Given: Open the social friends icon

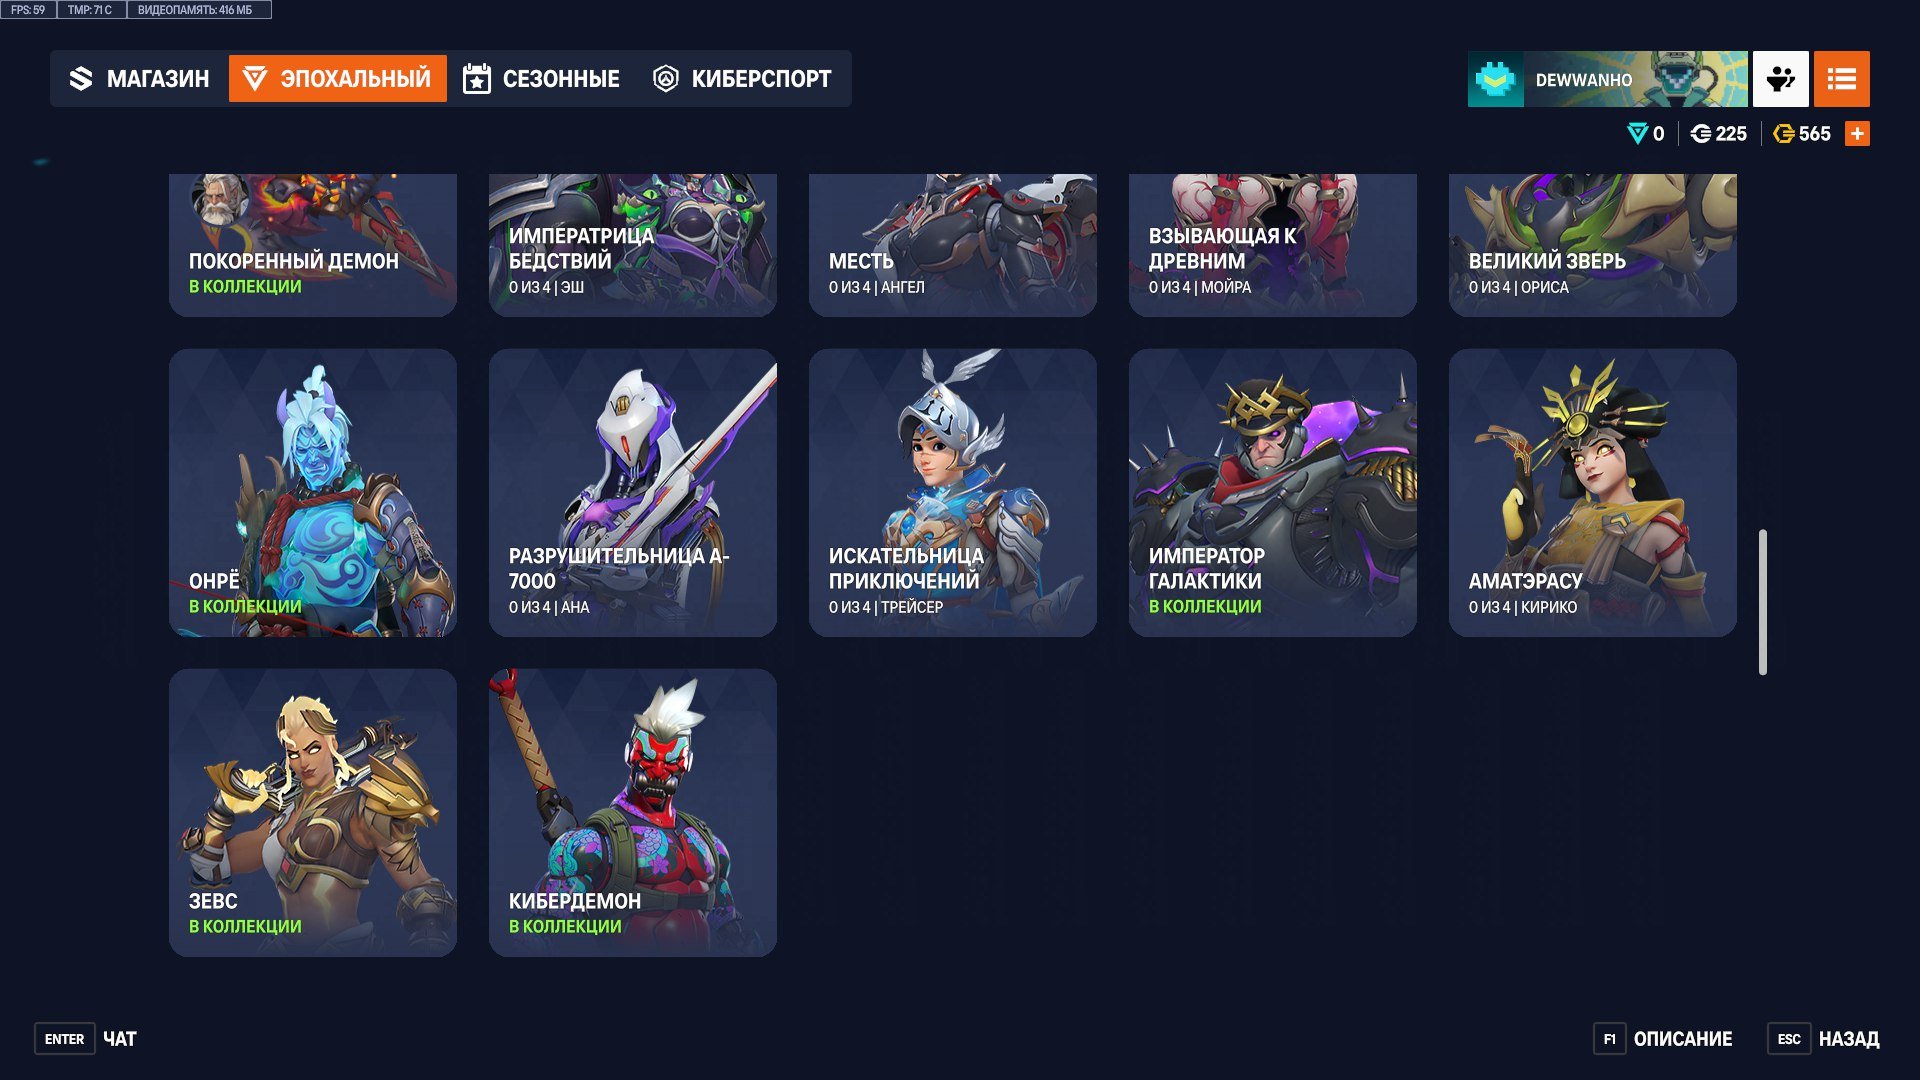Looking at the screenshot, I should (1780, 79).
